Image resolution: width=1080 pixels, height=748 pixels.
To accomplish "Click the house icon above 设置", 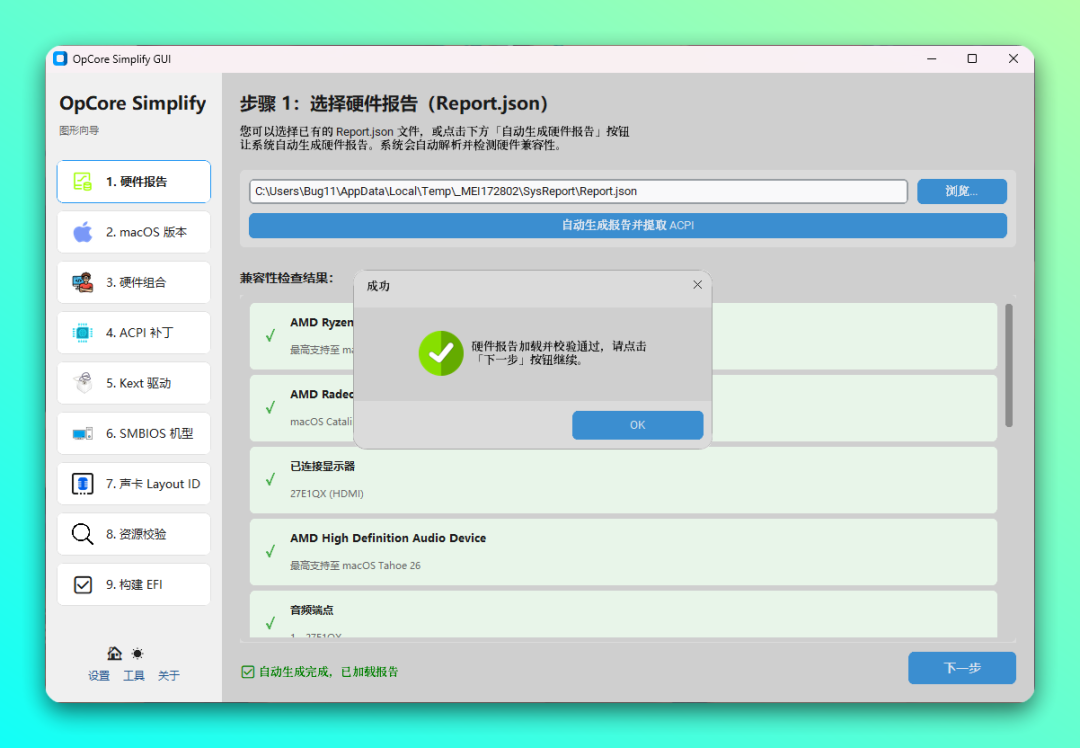I will click(x=115, y=652).
